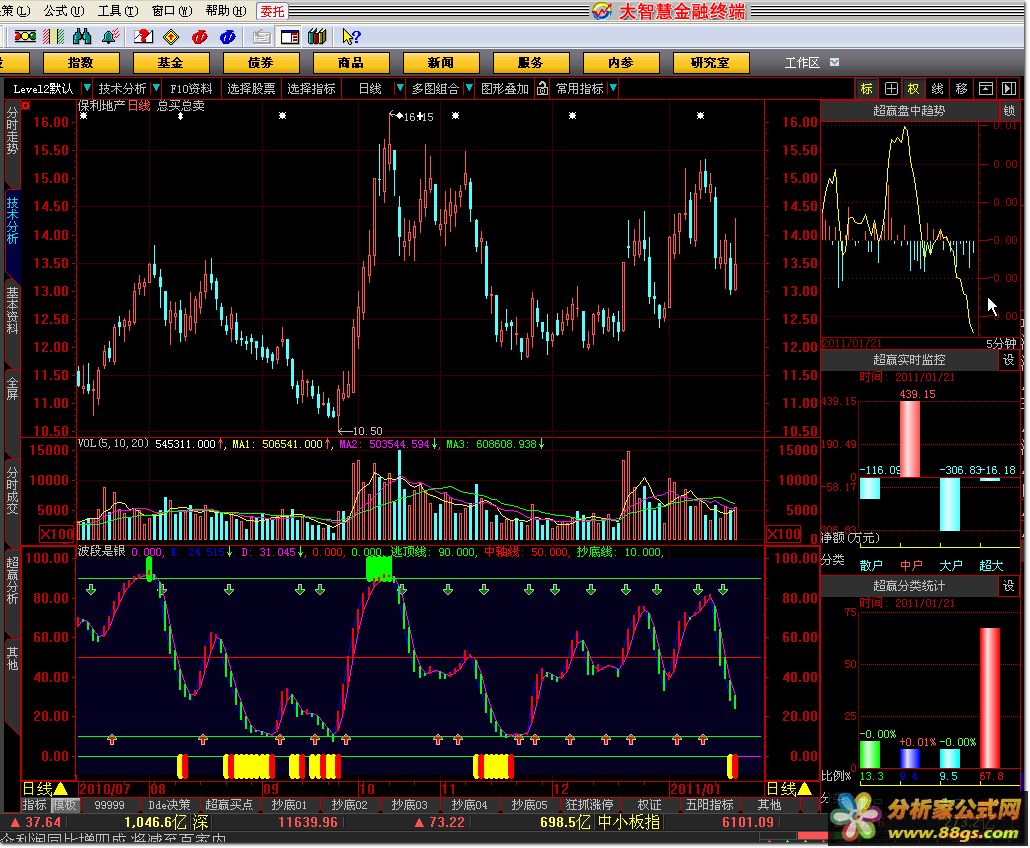Click the traffic light toolbar icon

pos(26,37)
